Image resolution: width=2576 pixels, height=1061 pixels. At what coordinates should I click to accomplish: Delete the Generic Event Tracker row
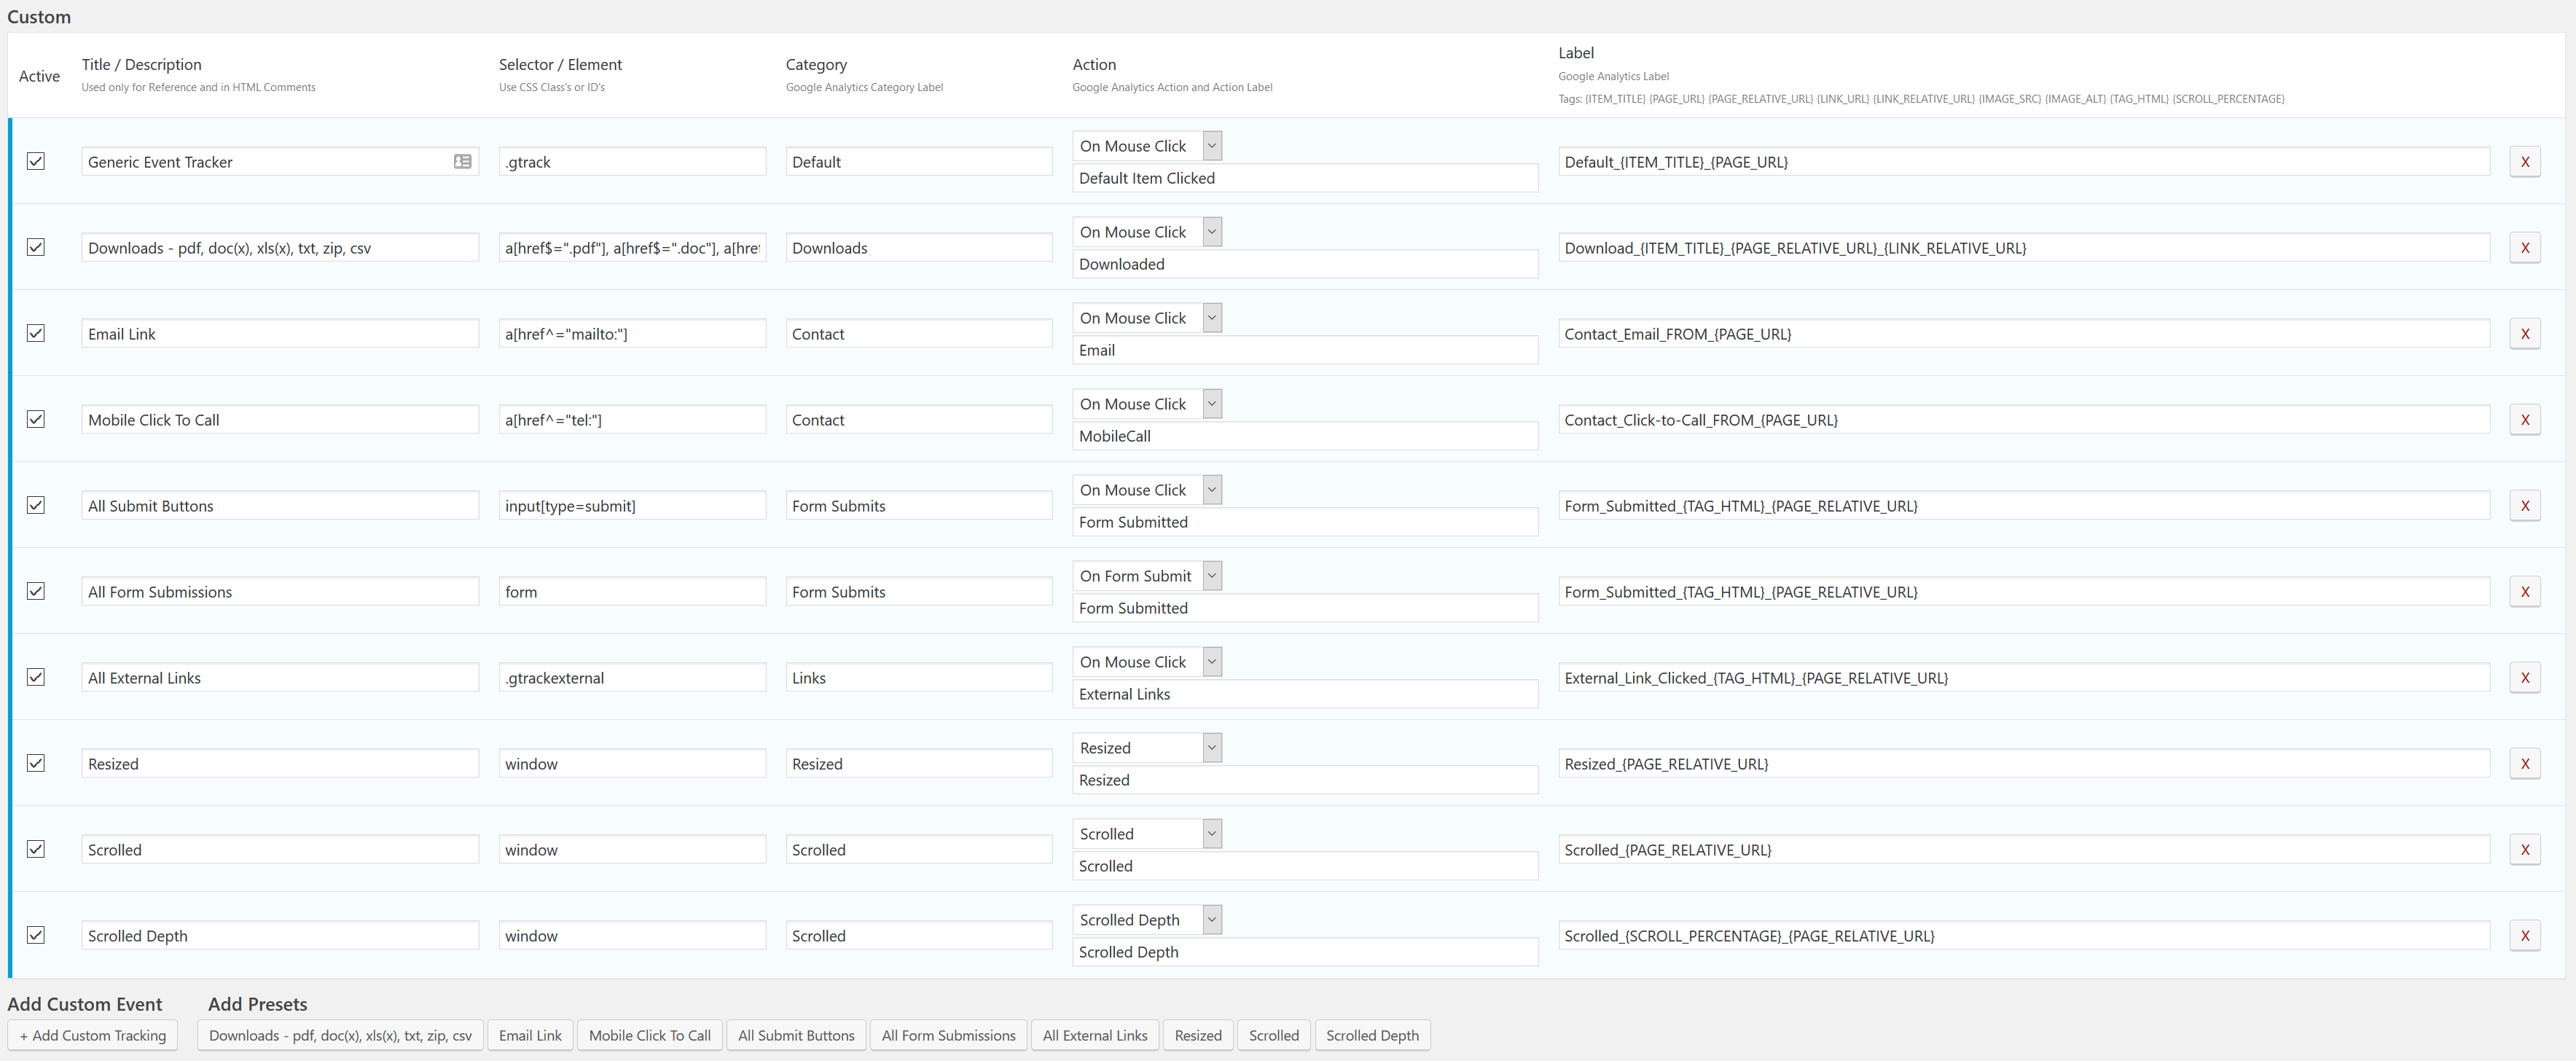click(2524, 162)
